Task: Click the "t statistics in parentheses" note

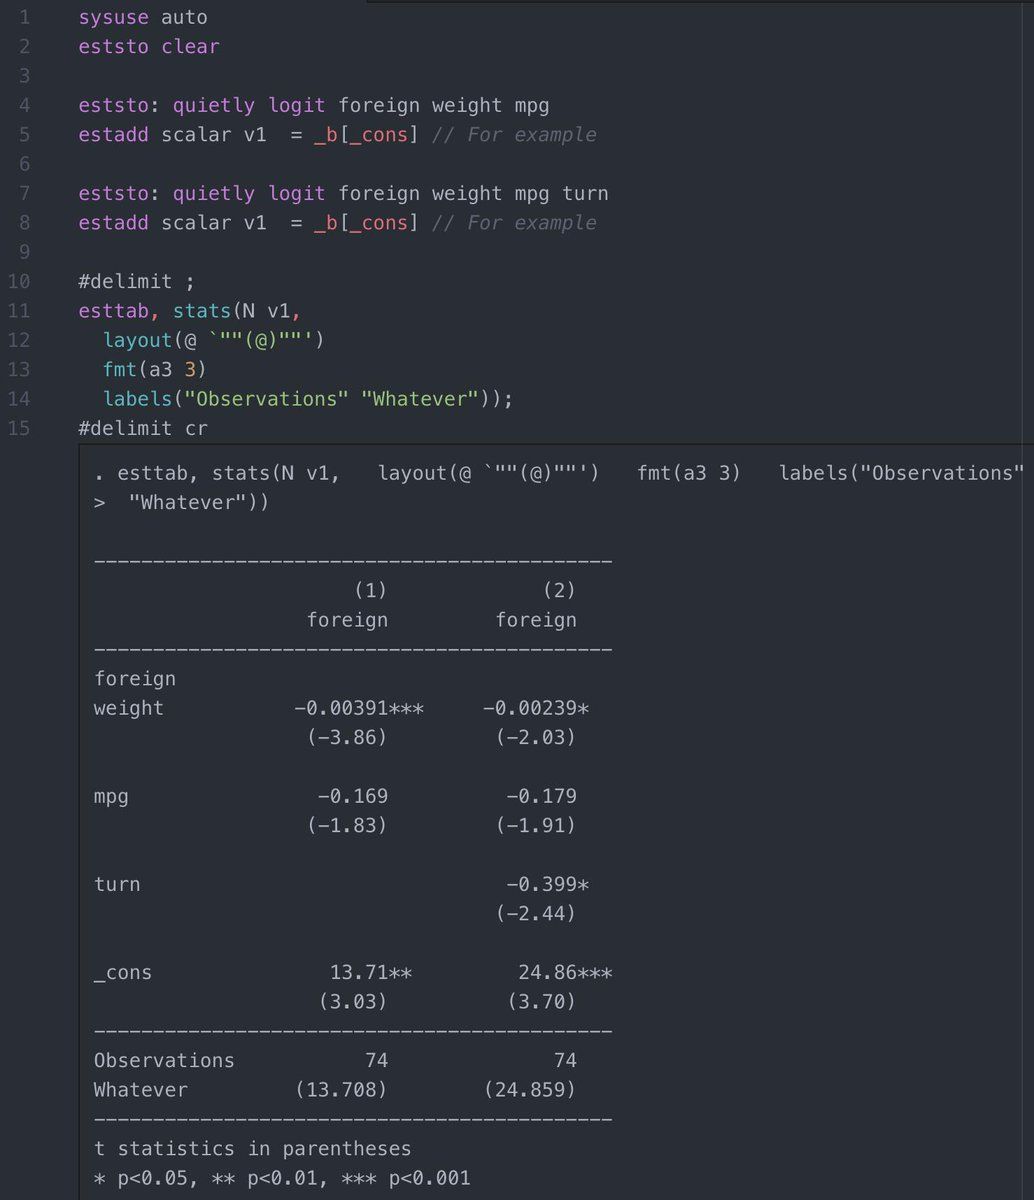Action: click(x=252, y=1148)
